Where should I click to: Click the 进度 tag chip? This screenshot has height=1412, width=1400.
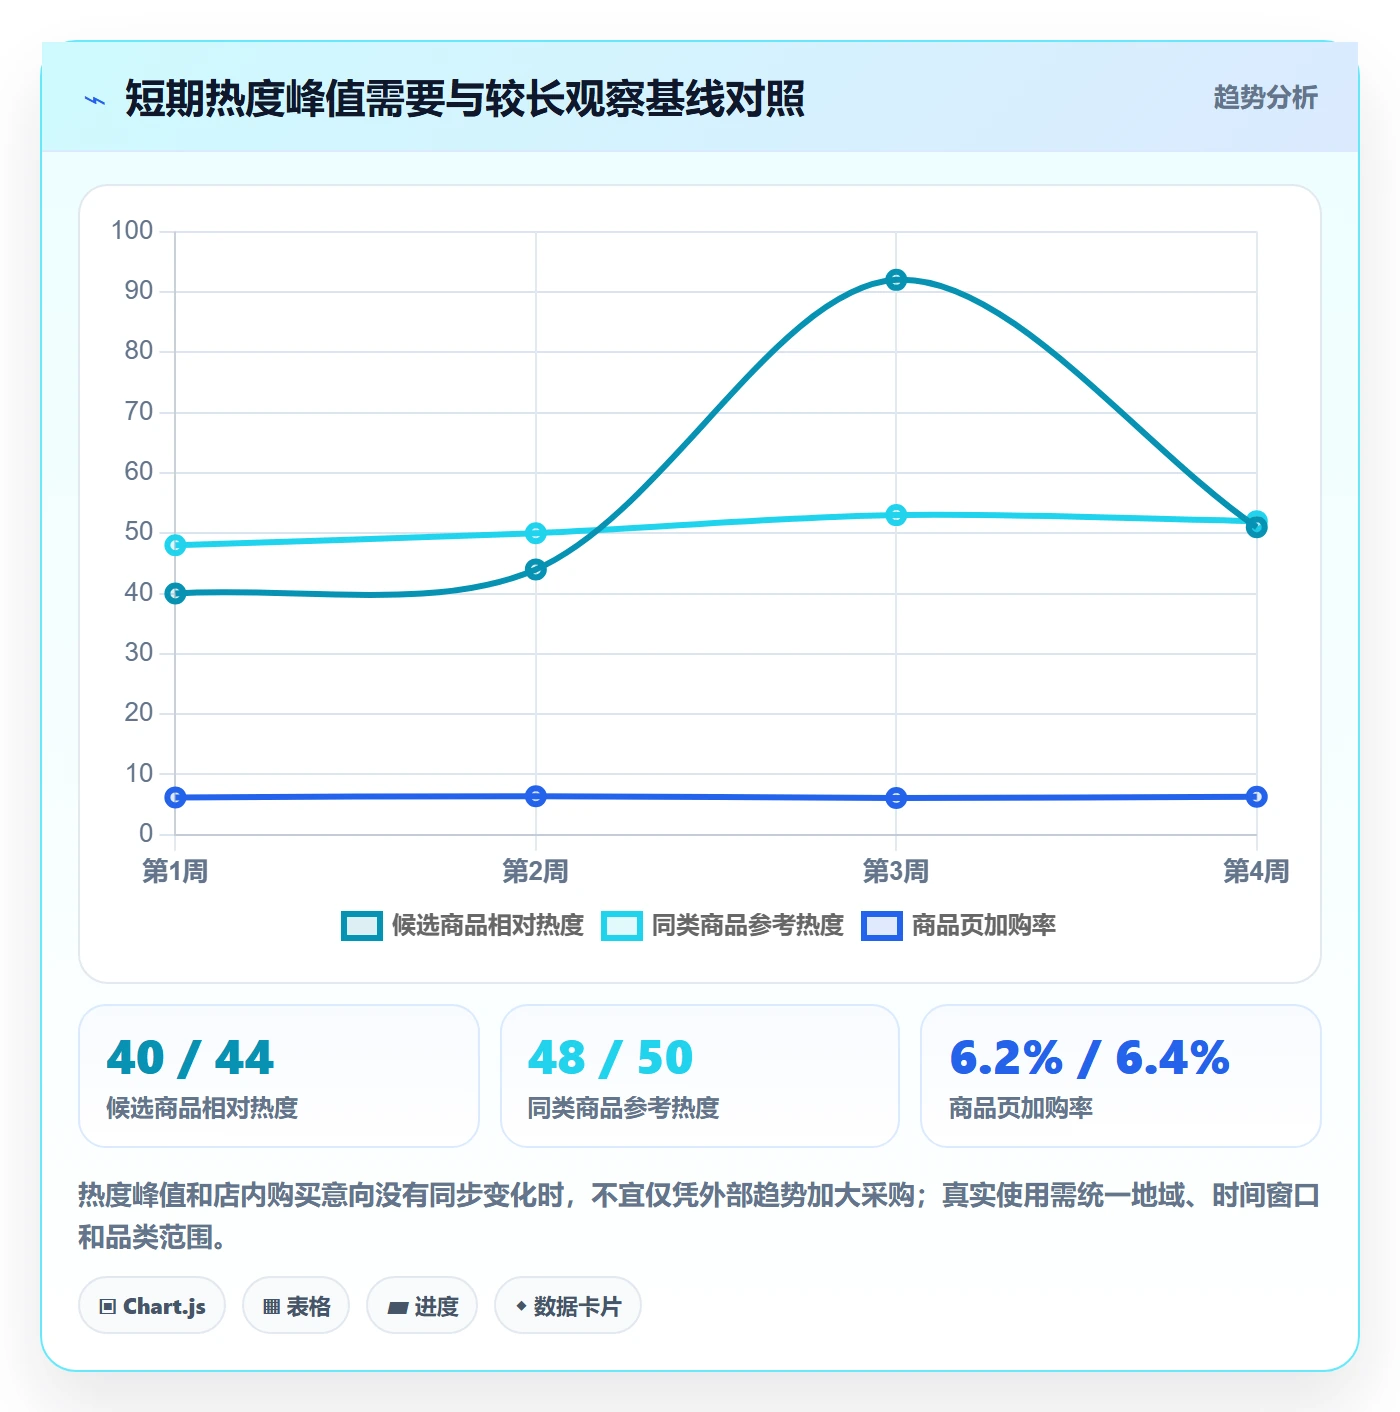pyautogui.click(x=422, y=1306)
